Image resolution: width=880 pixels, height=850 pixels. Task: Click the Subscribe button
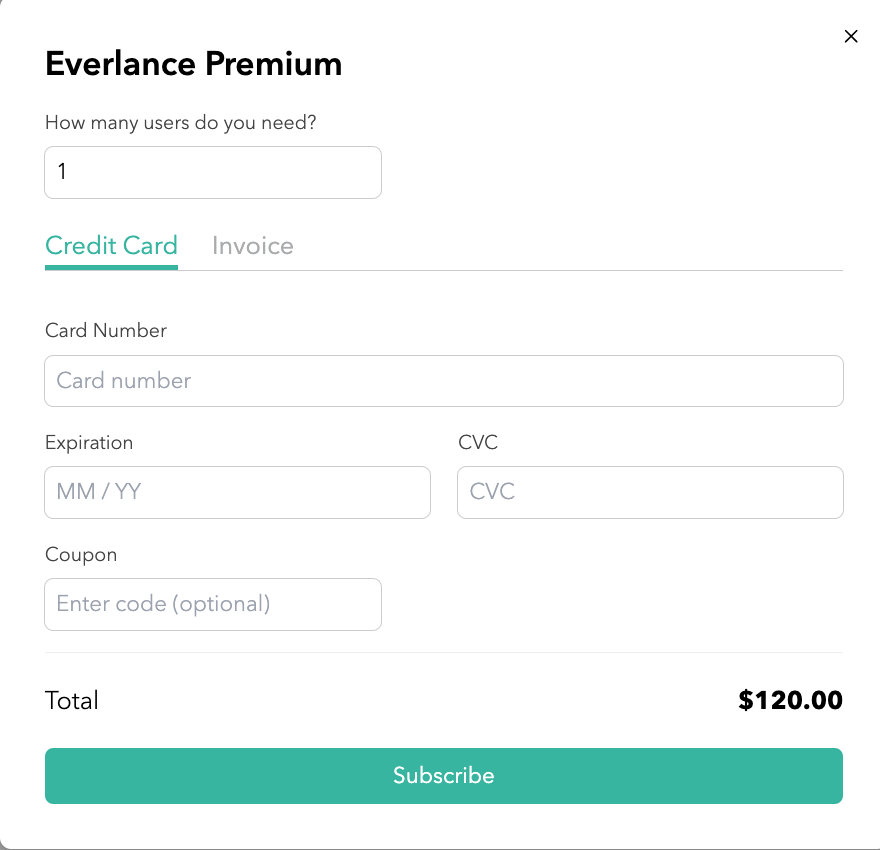443,775
